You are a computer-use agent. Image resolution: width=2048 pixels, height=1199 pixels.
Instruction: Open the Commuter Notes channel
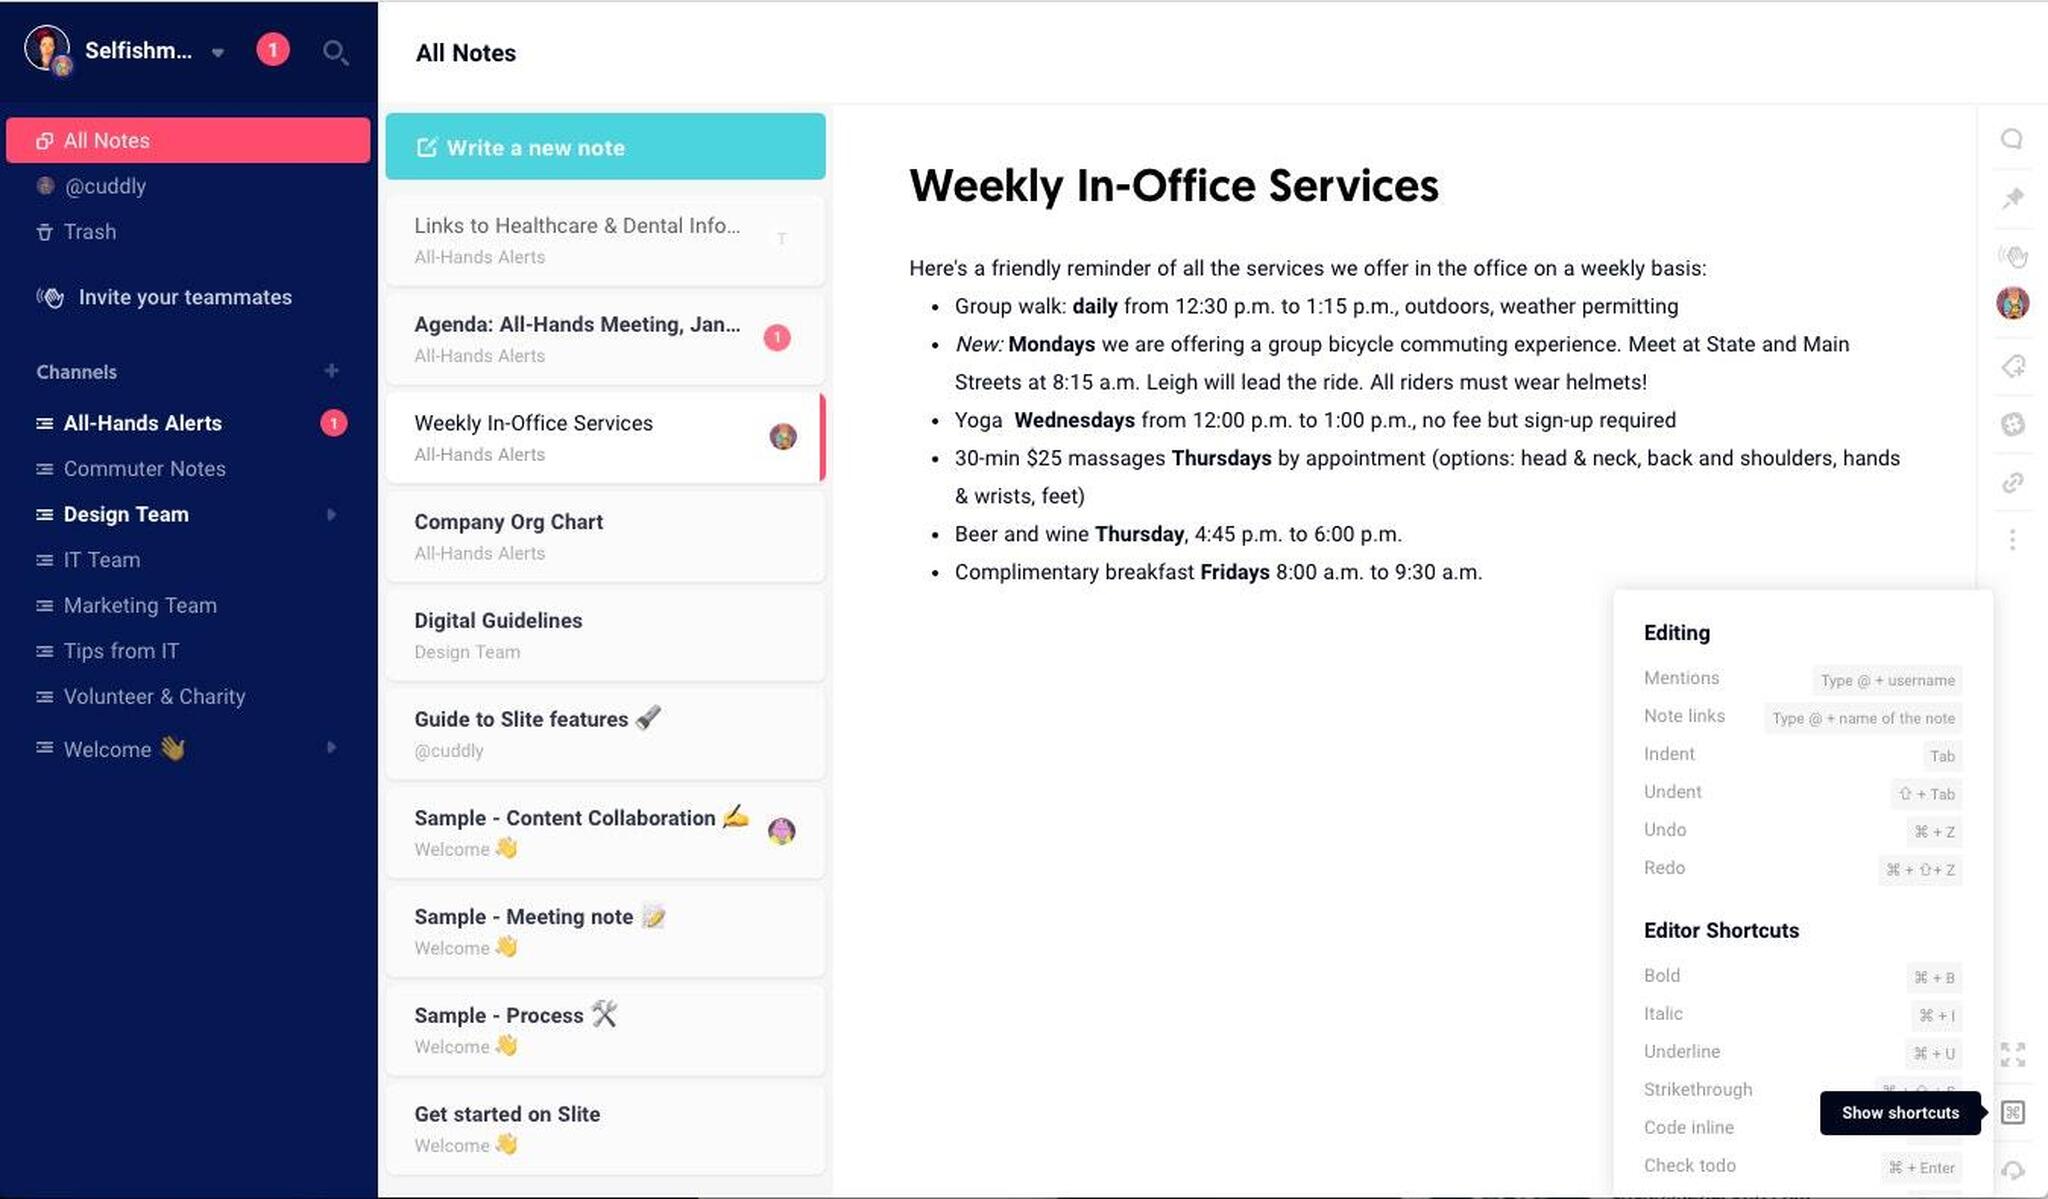click(144, 468)
